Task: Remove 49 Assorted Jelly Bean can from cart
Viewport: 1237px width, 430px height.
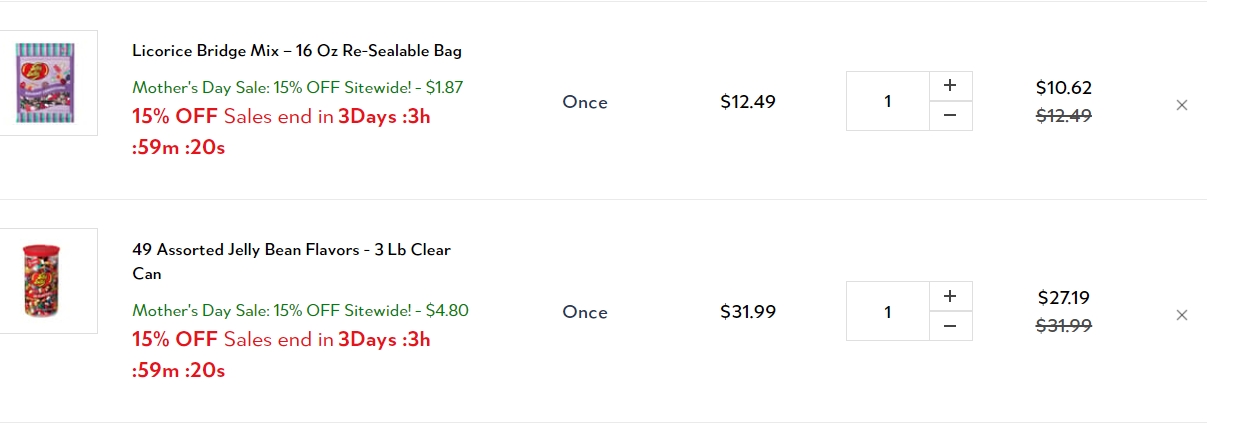Action: (1181, 315)
